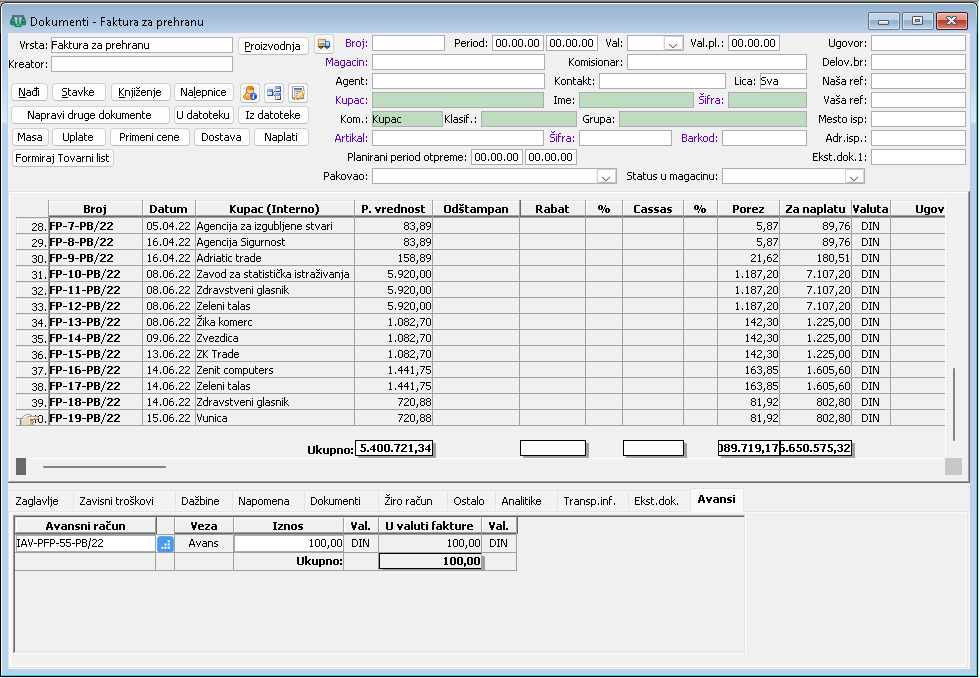980x678 pixels.
Task: Click the vertical scrollbar of the invoice list
Action: (x=954, y=405)
